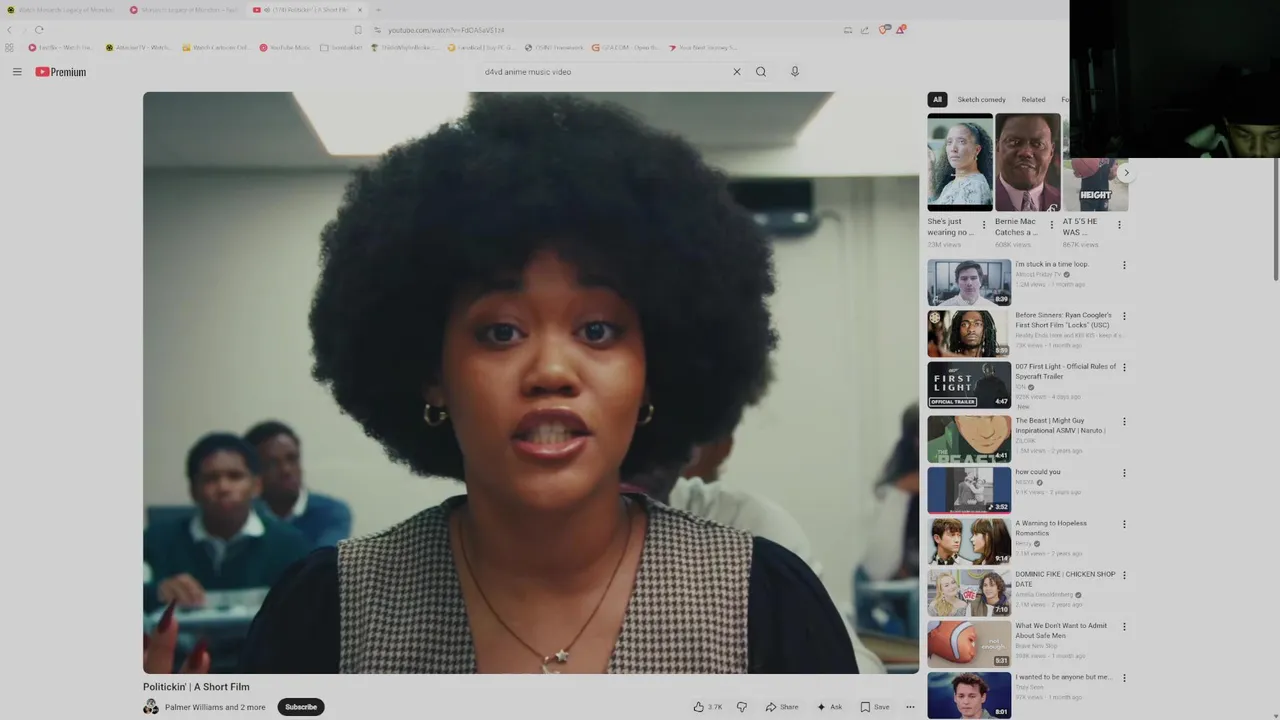Open "I wanted to be anyone but me" thumbnail
The height and width of the screenshot is (720, 1280).
tap(969, 695)
